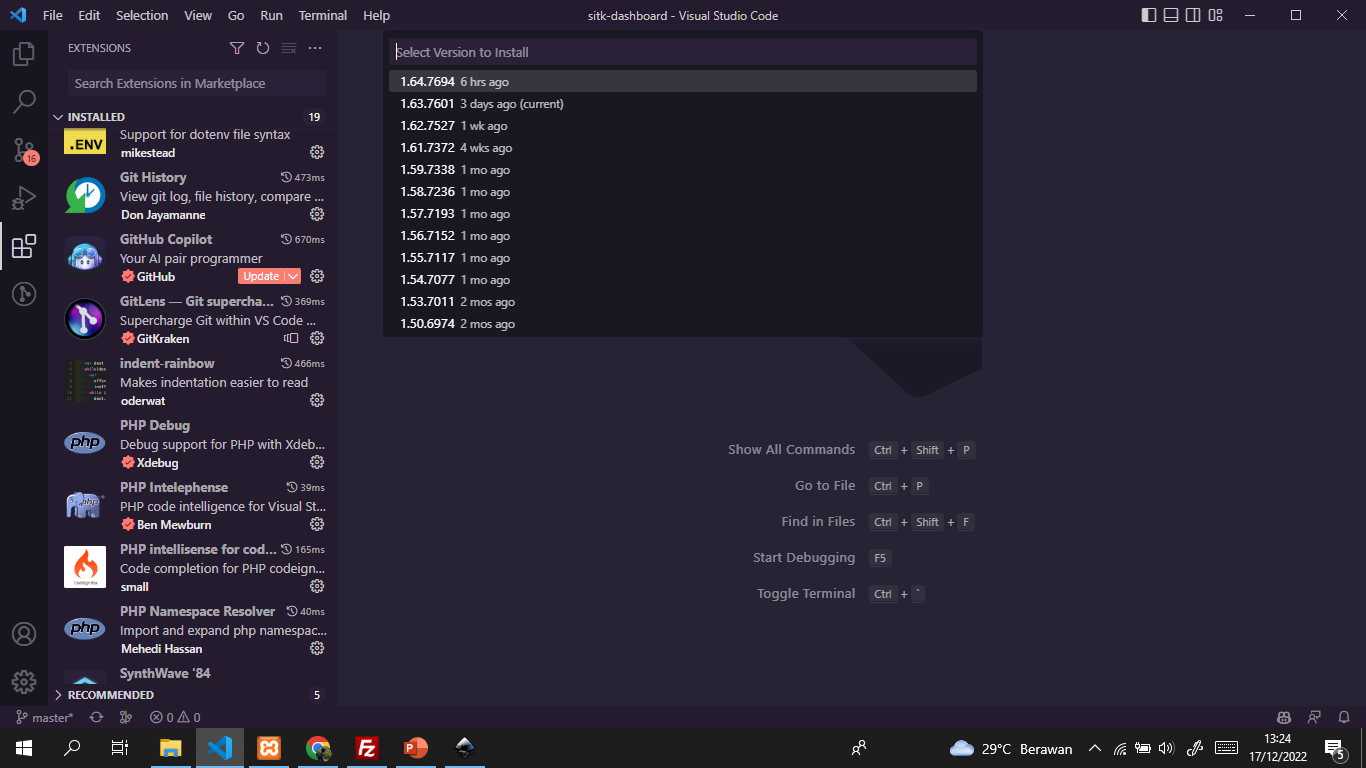
Task: Open Manage gear for Git History extension
Action: pyautogui.click(x=317, y=214)
